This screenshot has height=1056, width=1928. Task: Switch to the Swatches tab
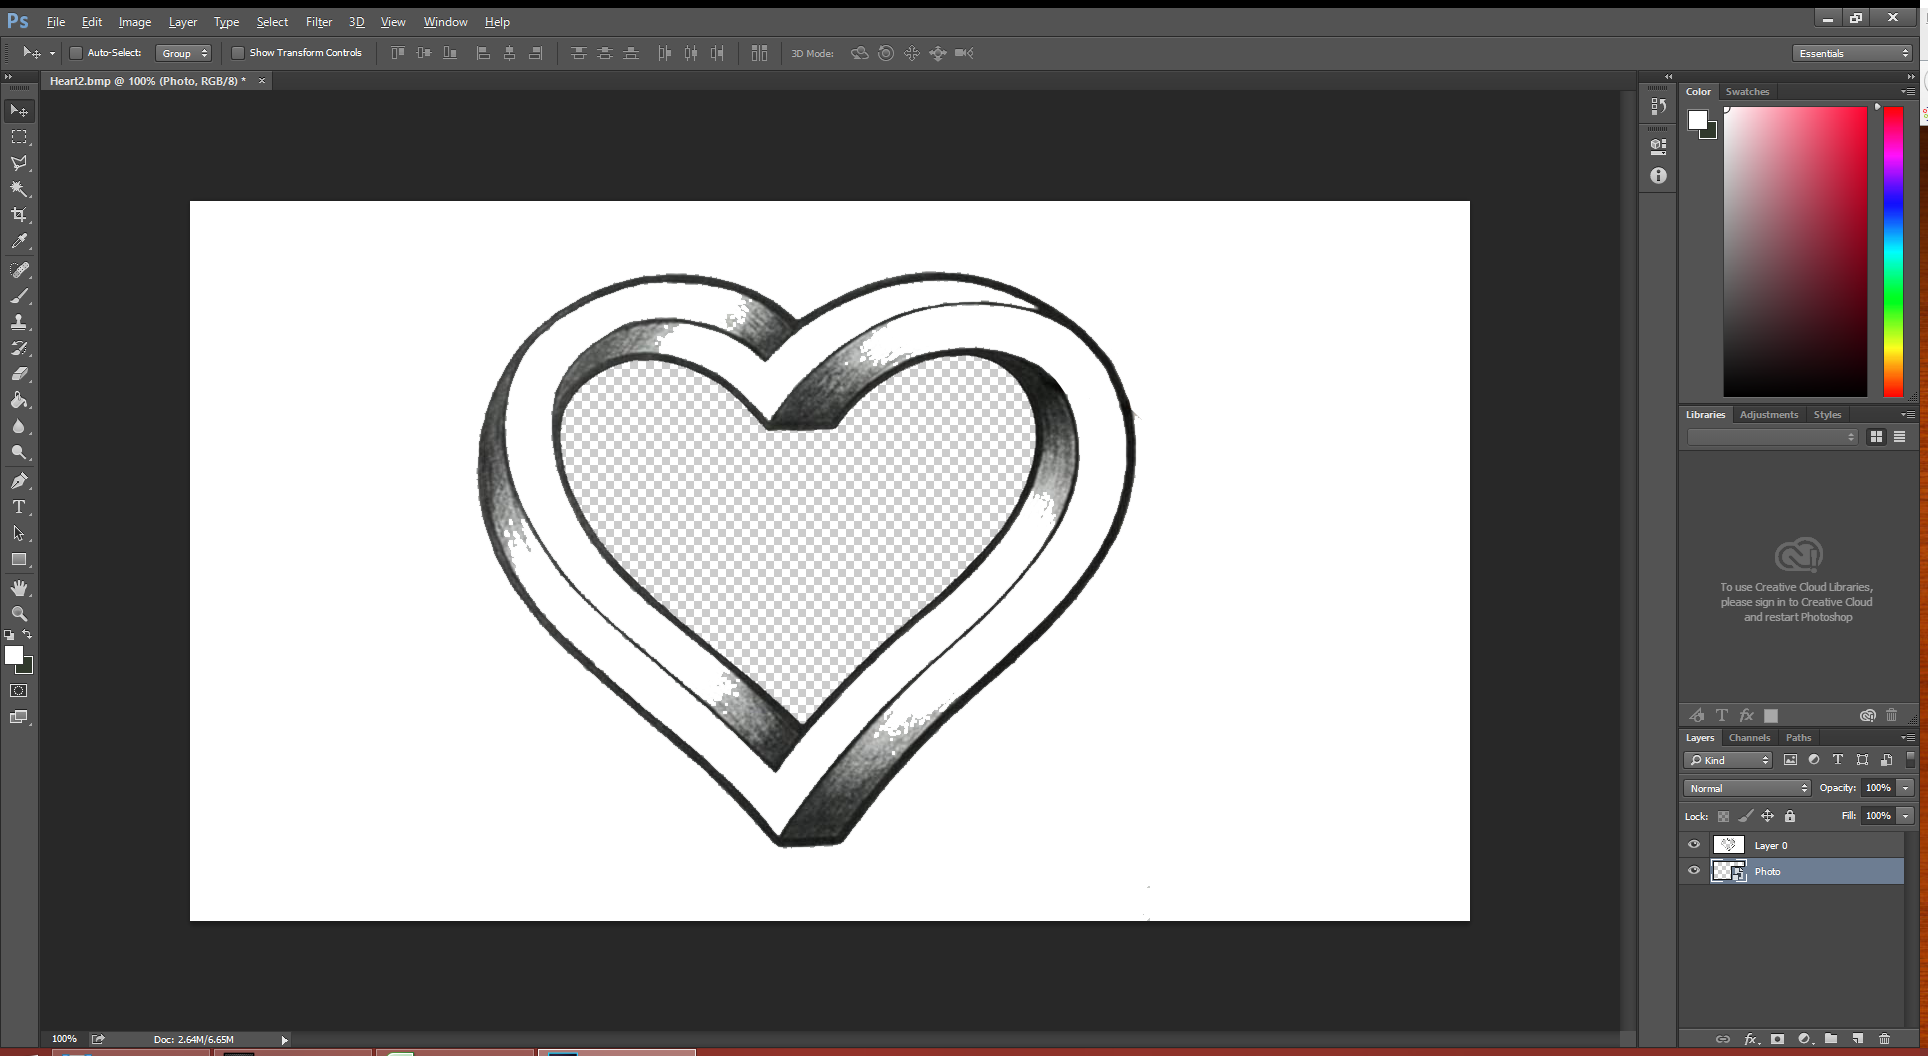(1747, 91)
